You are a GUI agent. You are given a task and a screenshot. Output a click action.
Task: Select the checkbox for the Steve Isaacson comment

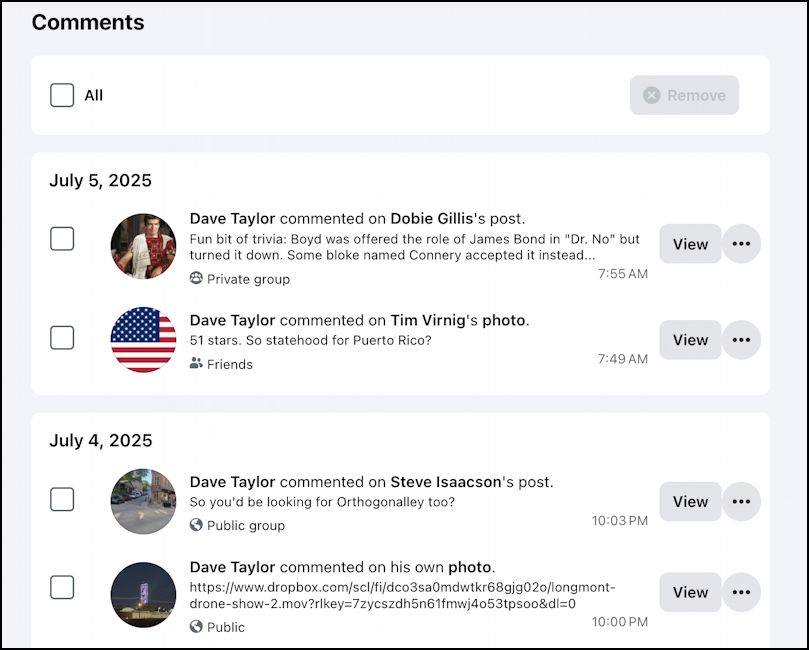[x=62, y=499]
